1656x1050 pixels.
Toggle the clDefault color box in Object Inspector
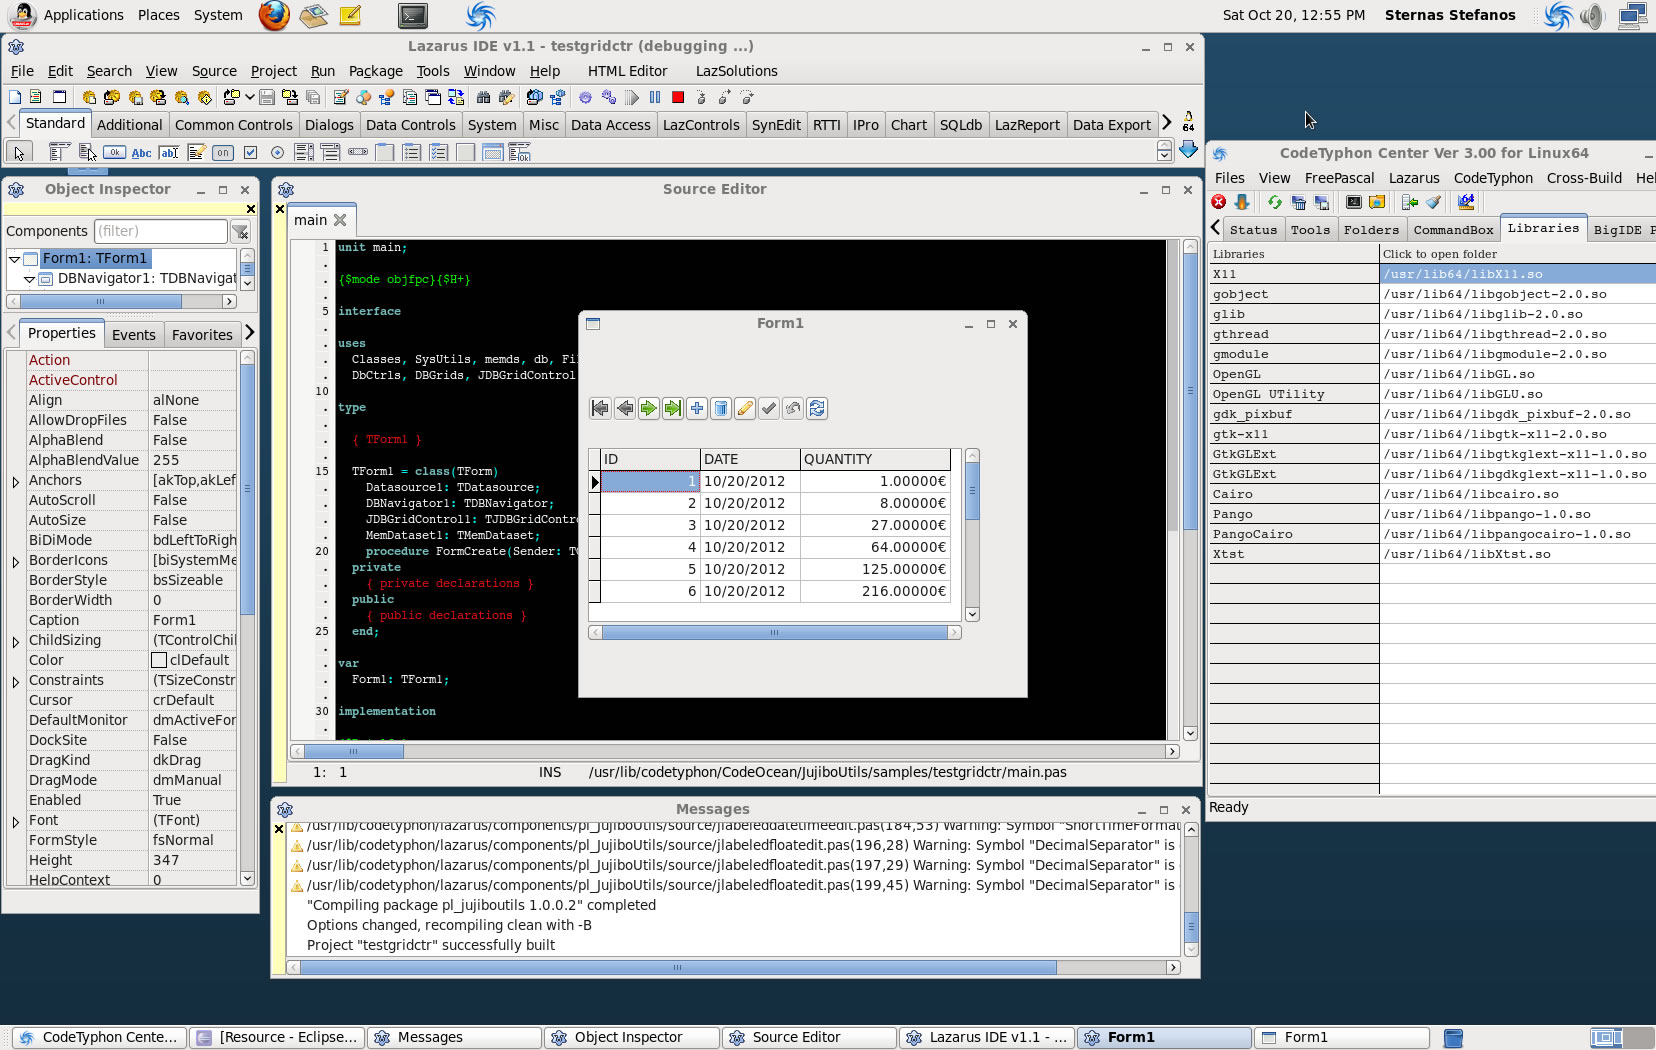tap(159, 660)
